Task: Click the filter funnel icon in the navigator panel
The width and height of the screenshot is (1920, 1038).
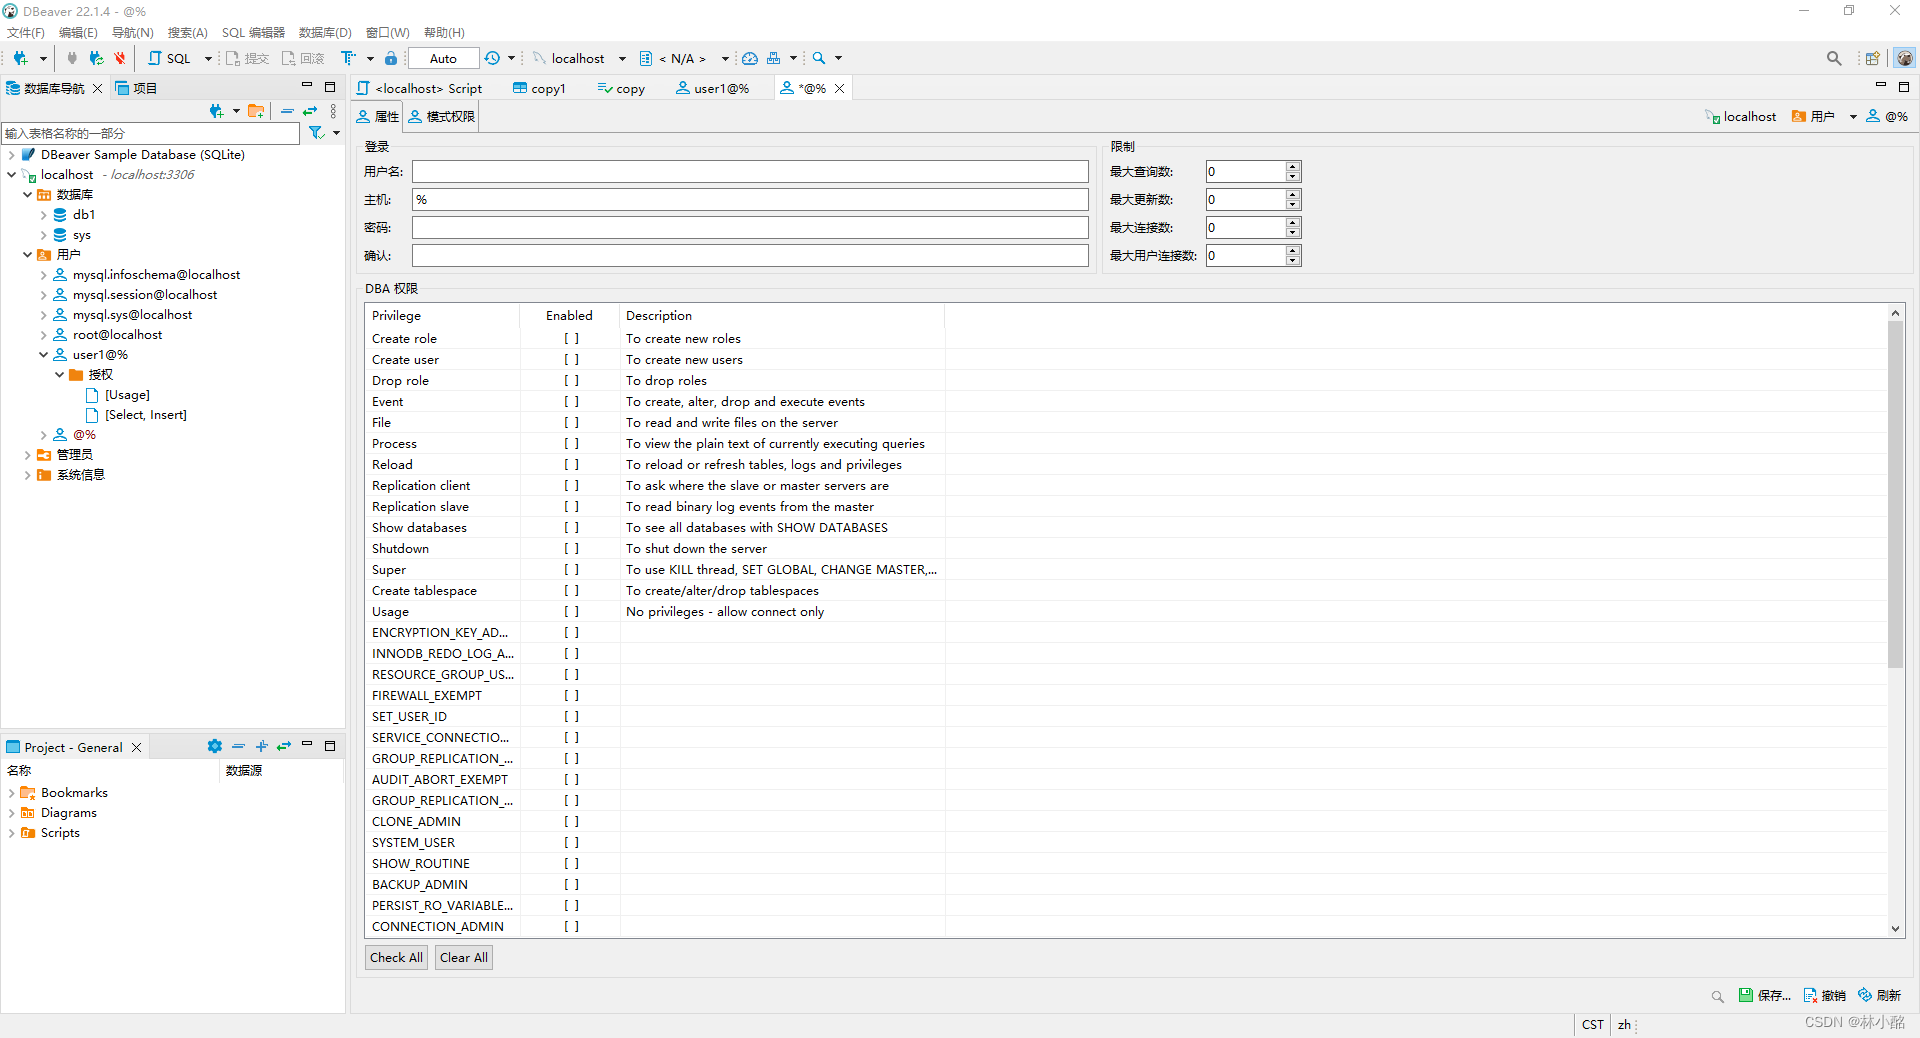Action: coord(318,132)
